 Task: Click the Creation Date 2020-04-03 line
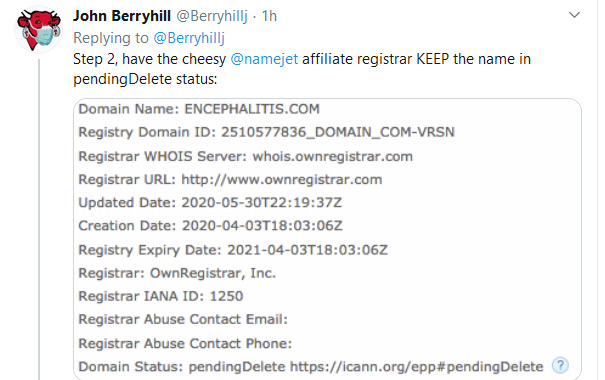(211, 226)
